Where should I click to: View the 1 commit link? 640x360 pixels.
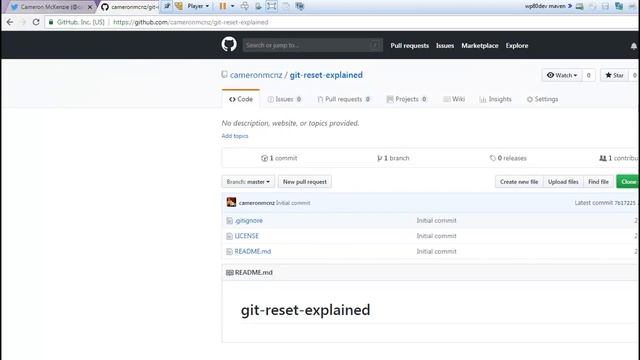pos(279,158)
